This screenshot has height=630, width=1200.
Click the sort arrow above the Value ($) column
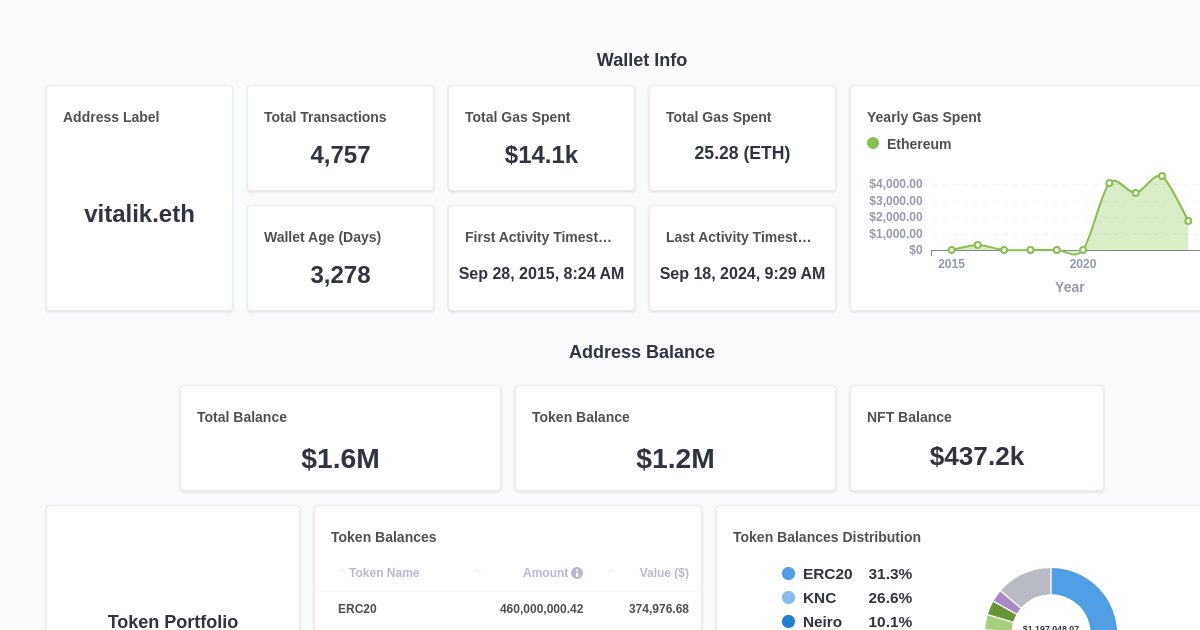coord(610,571)
